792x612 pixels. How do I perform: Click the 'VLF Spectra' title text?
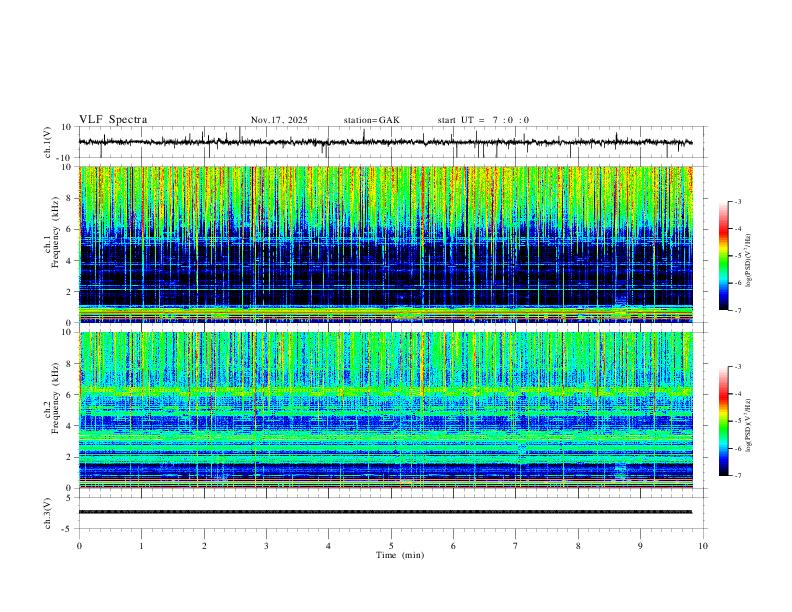[113, 120]
